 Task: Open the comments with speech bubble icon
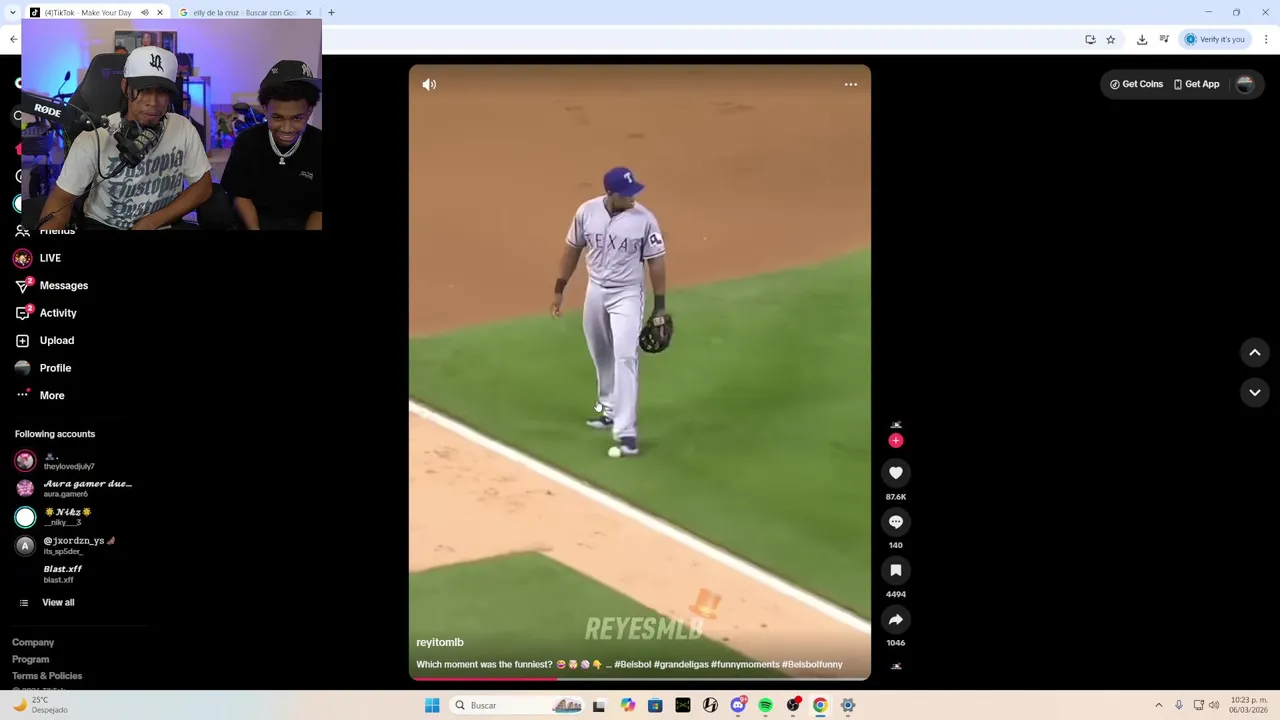coord(896,522)
